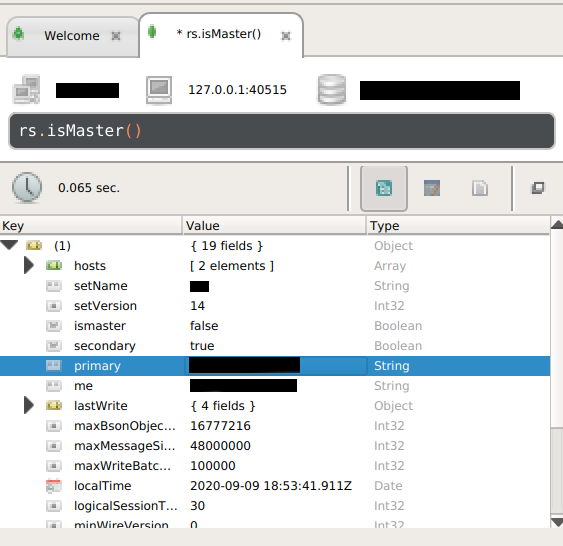Click the 0.065 sec. timing label
This screenshot has height=546, width=563.
click(x=89, y=188)
